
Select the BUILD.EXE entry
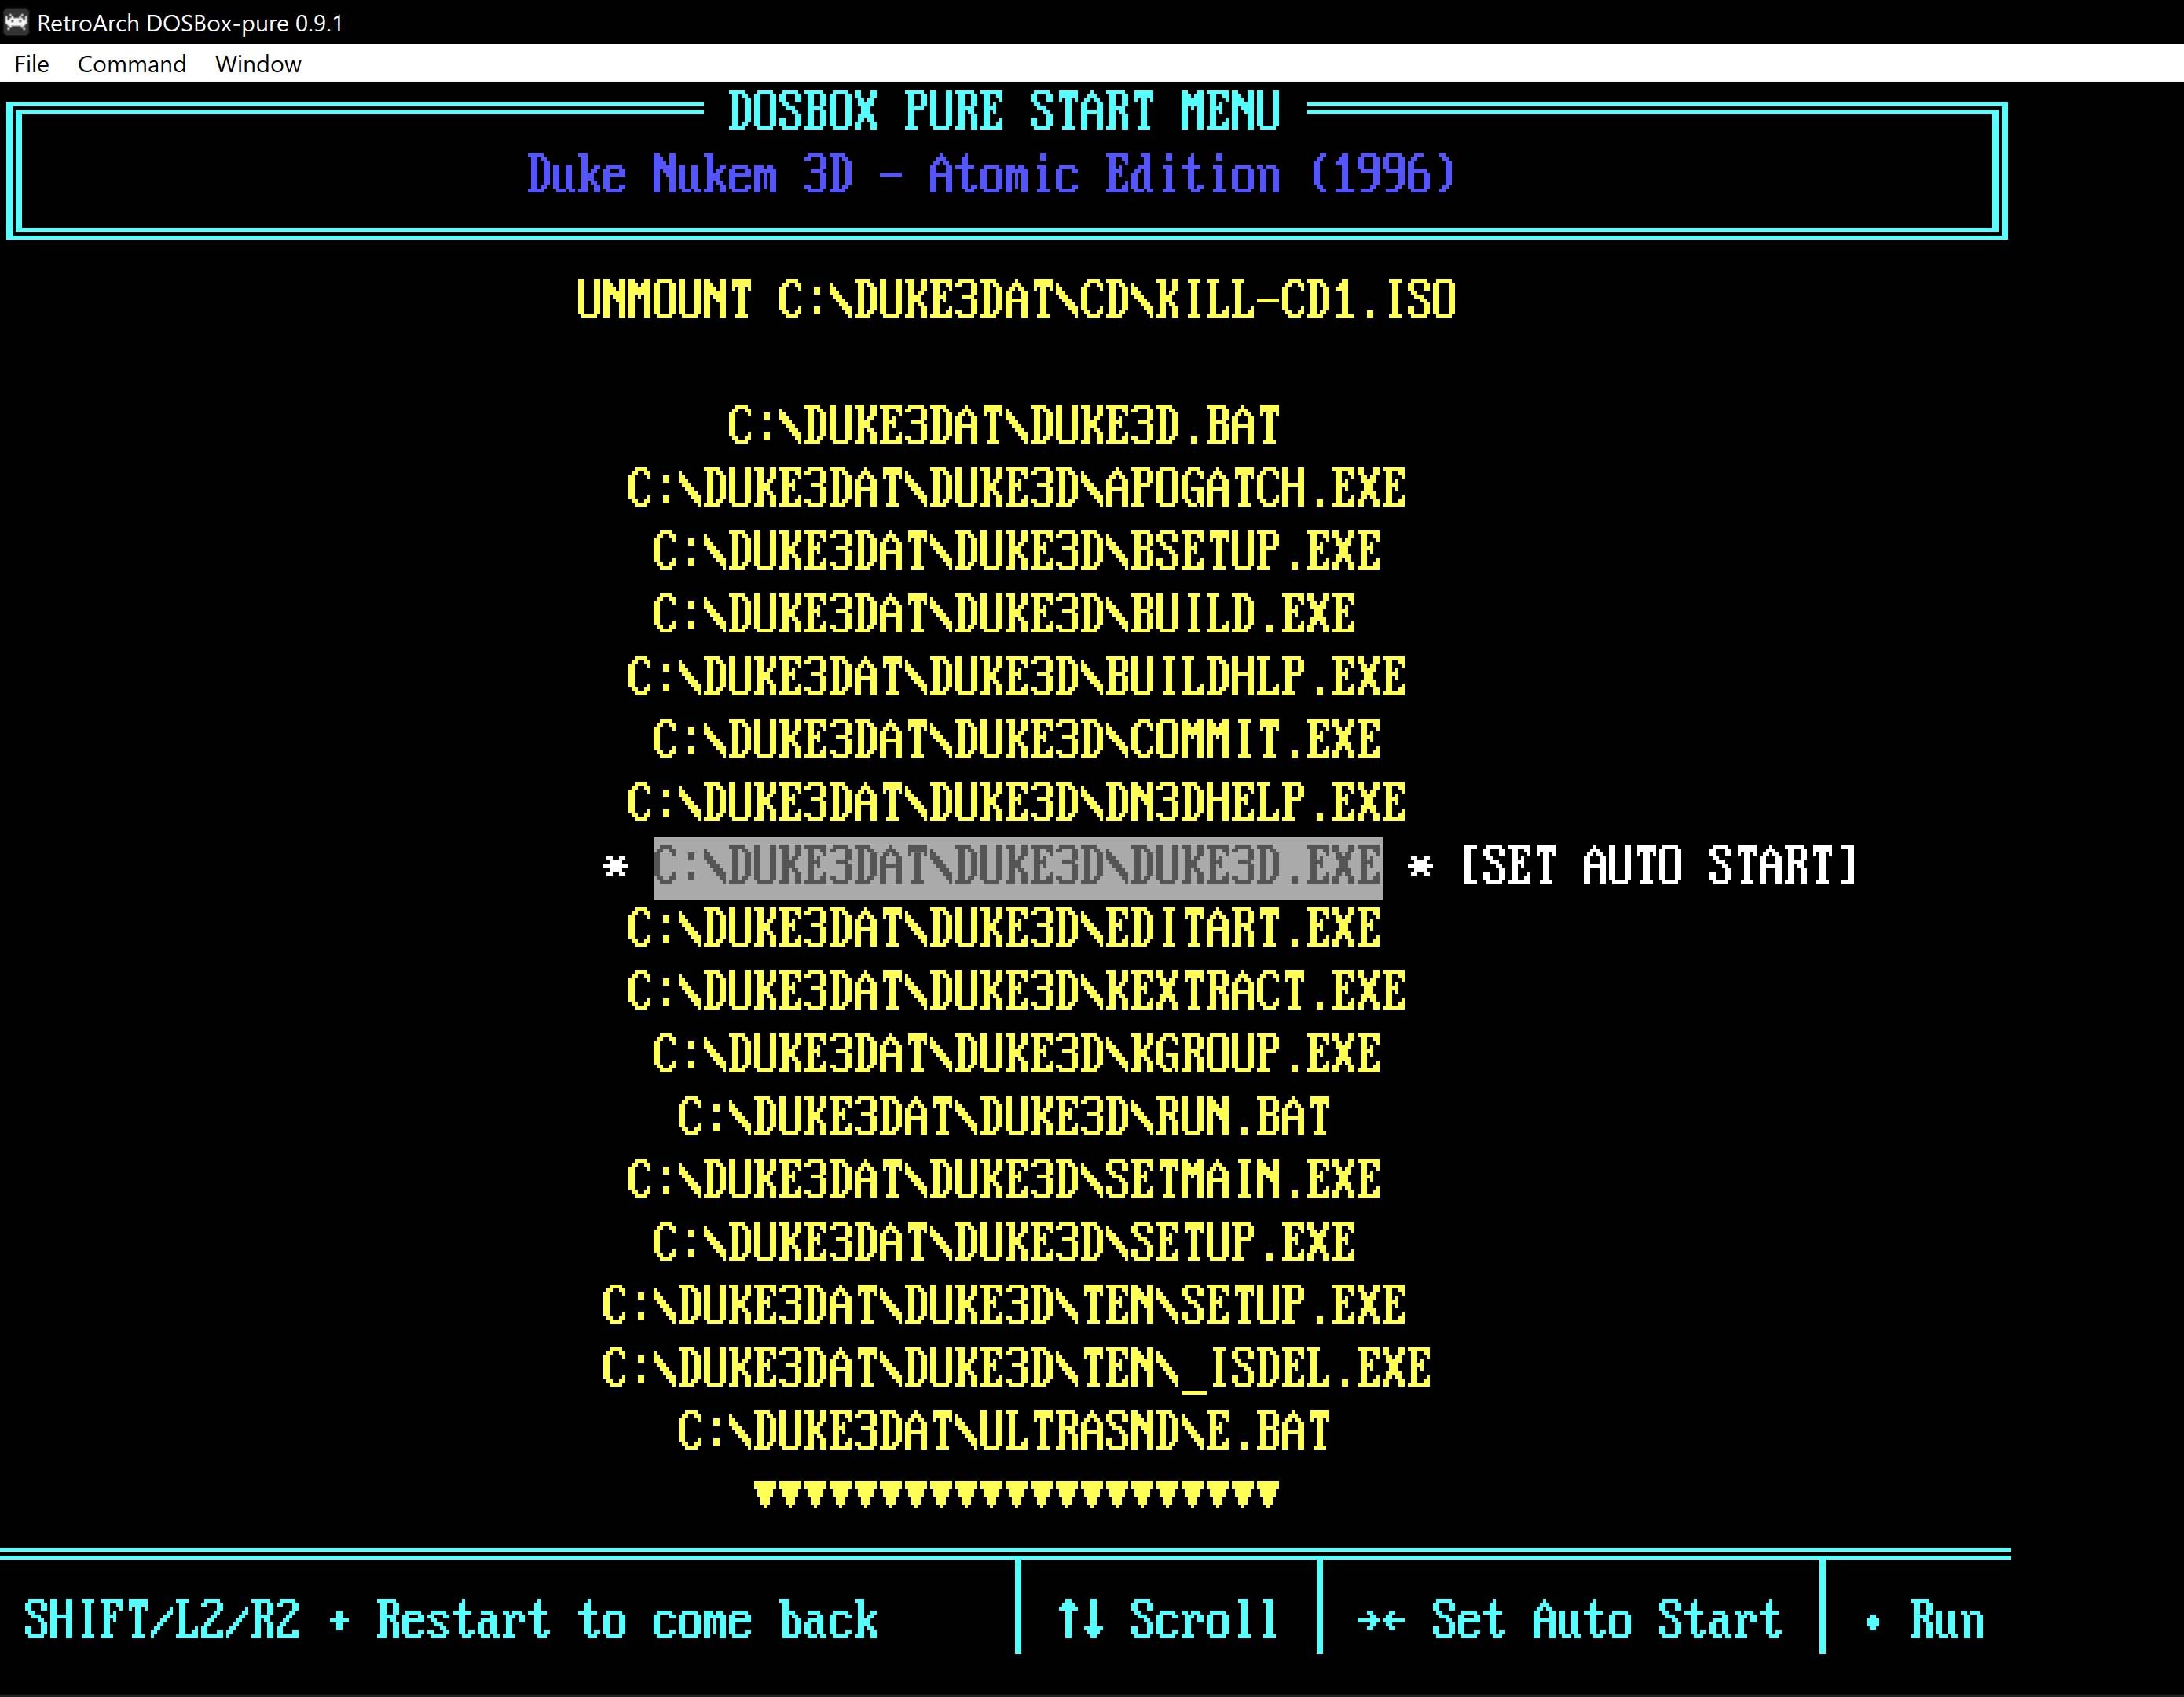pyautogui.click(x=1003, y=615)
